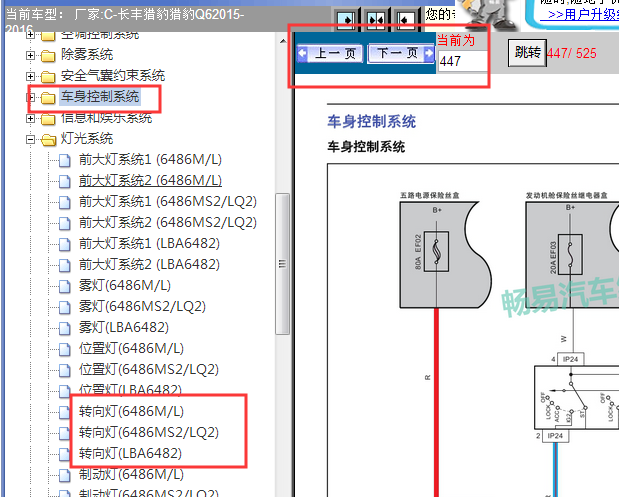
Task: Click the tree panel scrollbar thumb
Action: [x=282, y=264]
